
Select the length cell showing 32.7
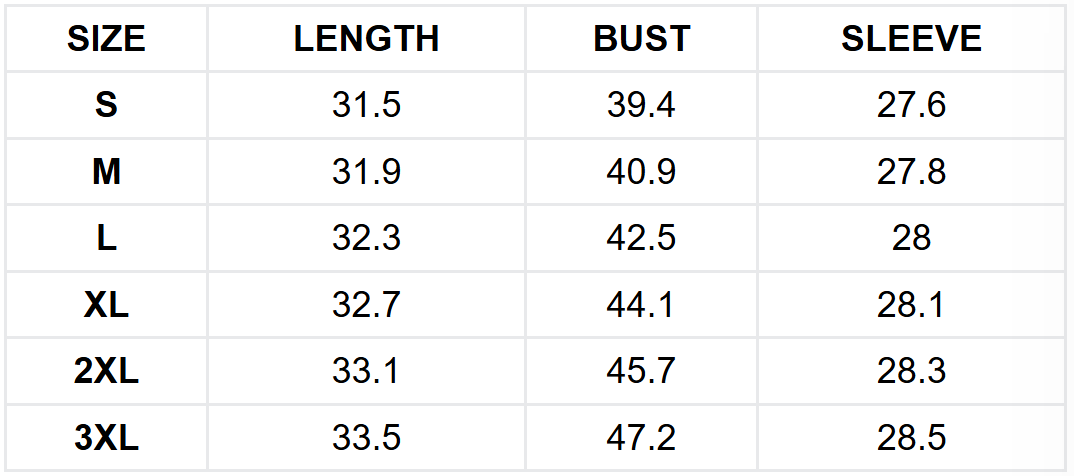click(x=366, y=305)
